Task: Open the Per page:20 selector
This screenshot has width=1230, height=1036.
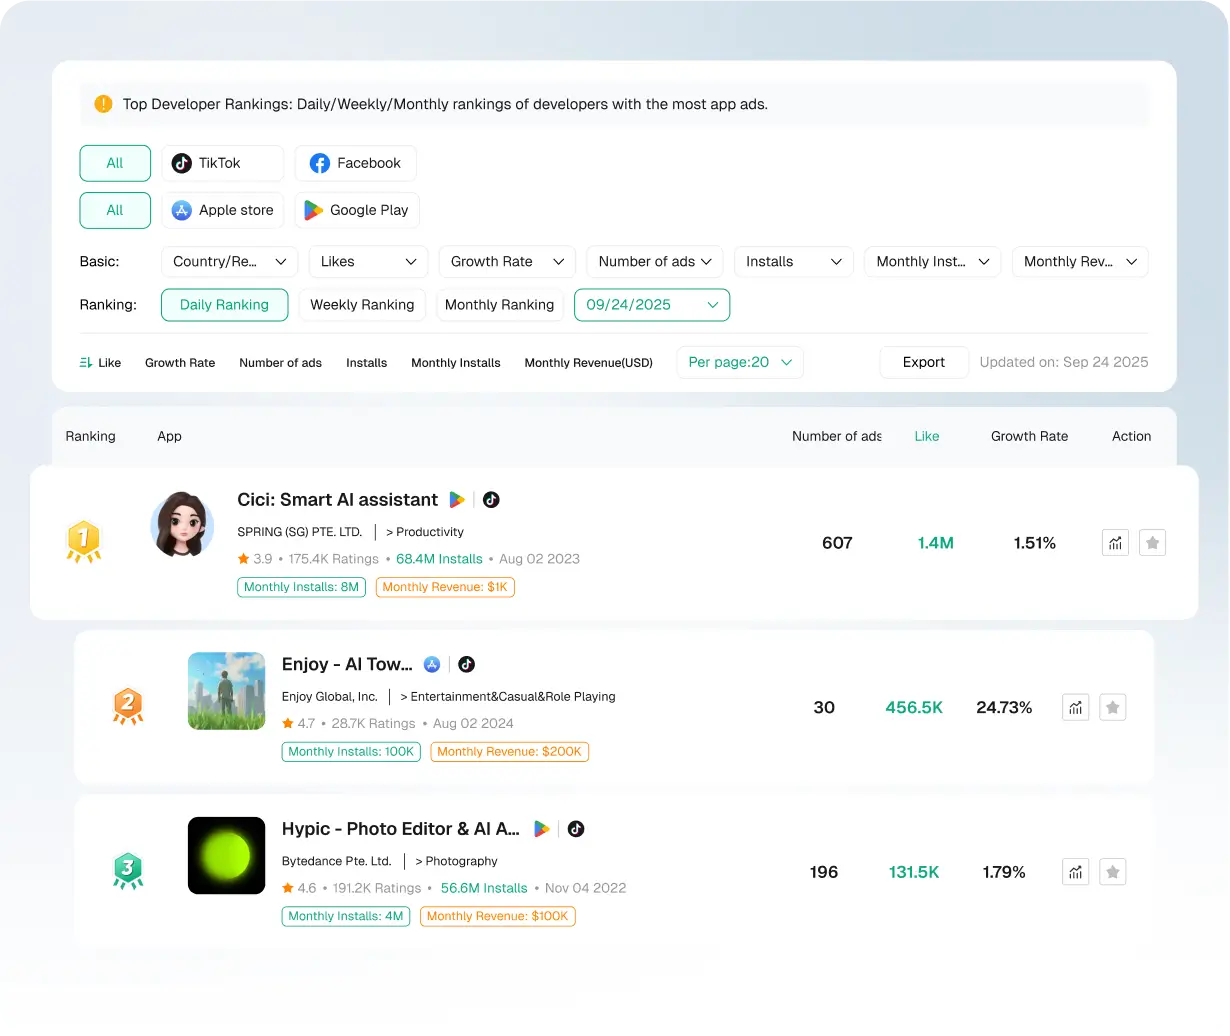Action: 740,362
